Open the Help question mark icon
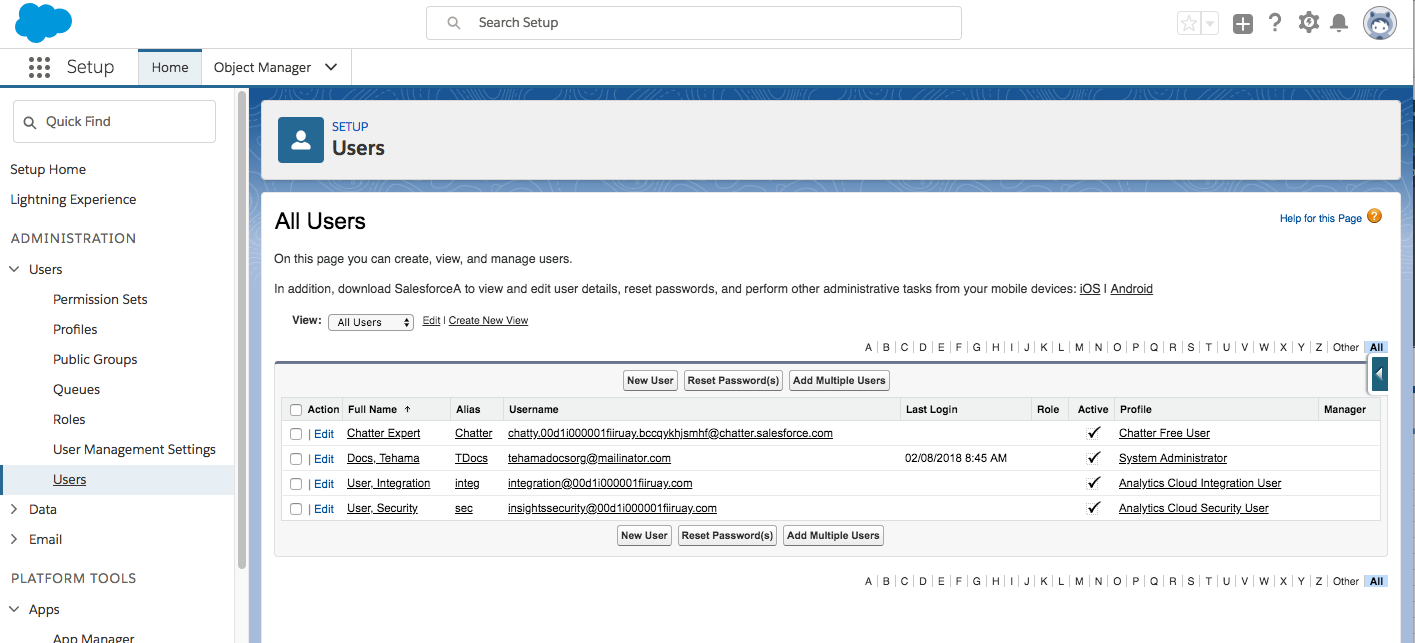The image size is (1415, 643). point(1275,23)
